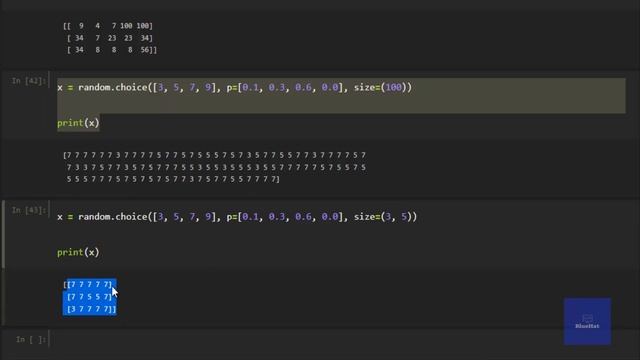The image size is (640, 360).
Task: Click print(x) in cell 42
Action: [x=78, y=123]
